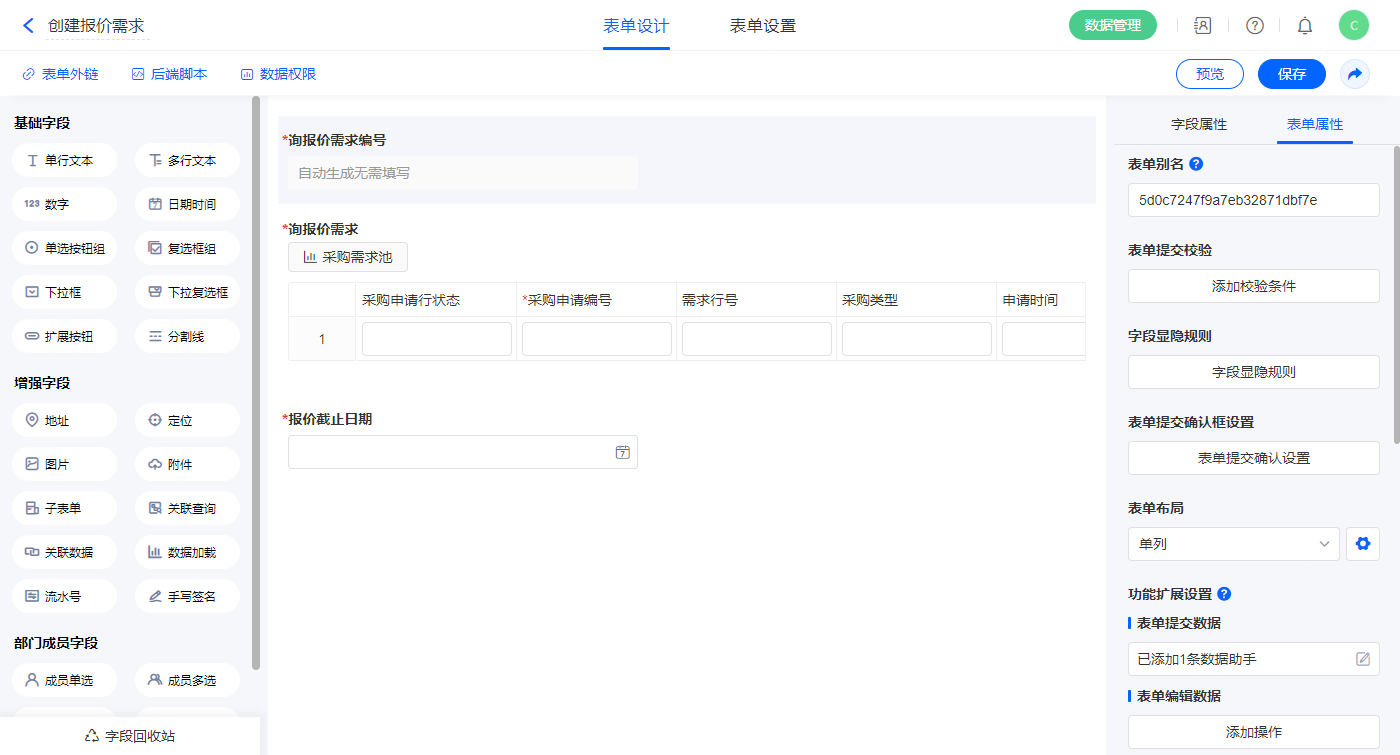This screenshot has height=755, width=1400.
Task: Expand the form layout dropdown showing 单列
Action: click(x=1233, y=544)
